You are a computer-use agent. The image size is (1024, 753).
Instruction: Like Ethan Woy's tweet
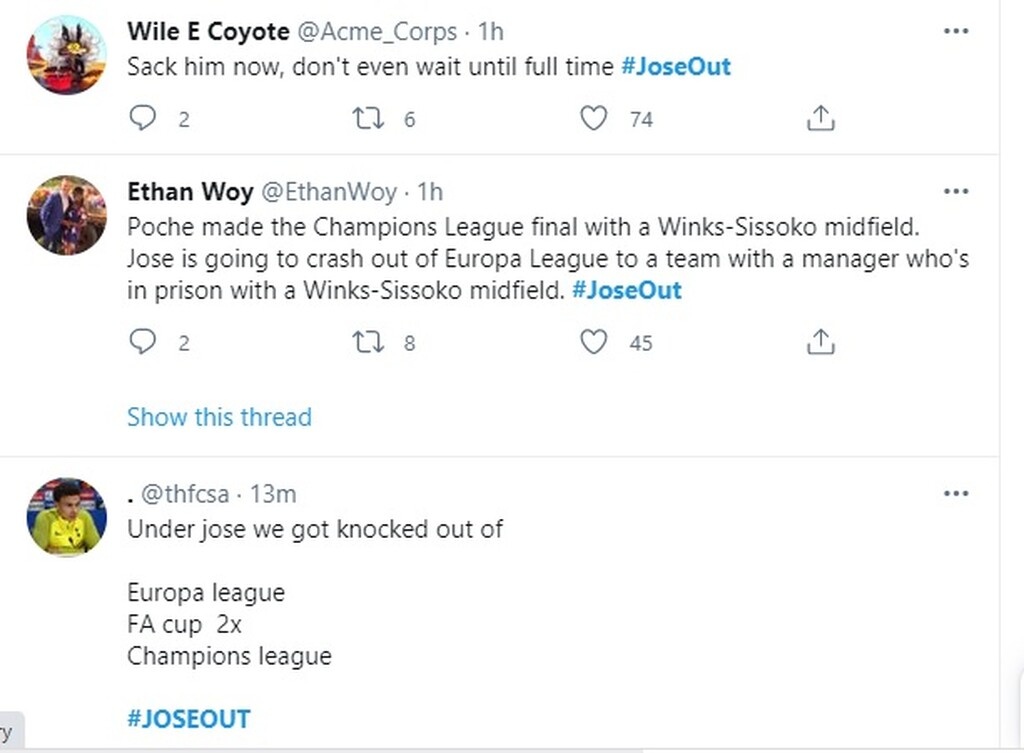[593, 341]
